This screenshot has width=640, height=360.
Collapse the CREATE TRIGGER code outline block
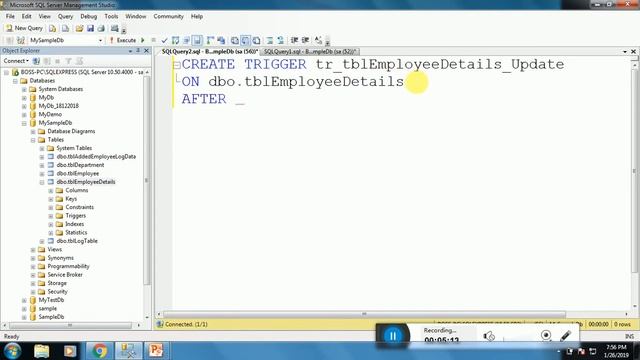tap(177, 65)
